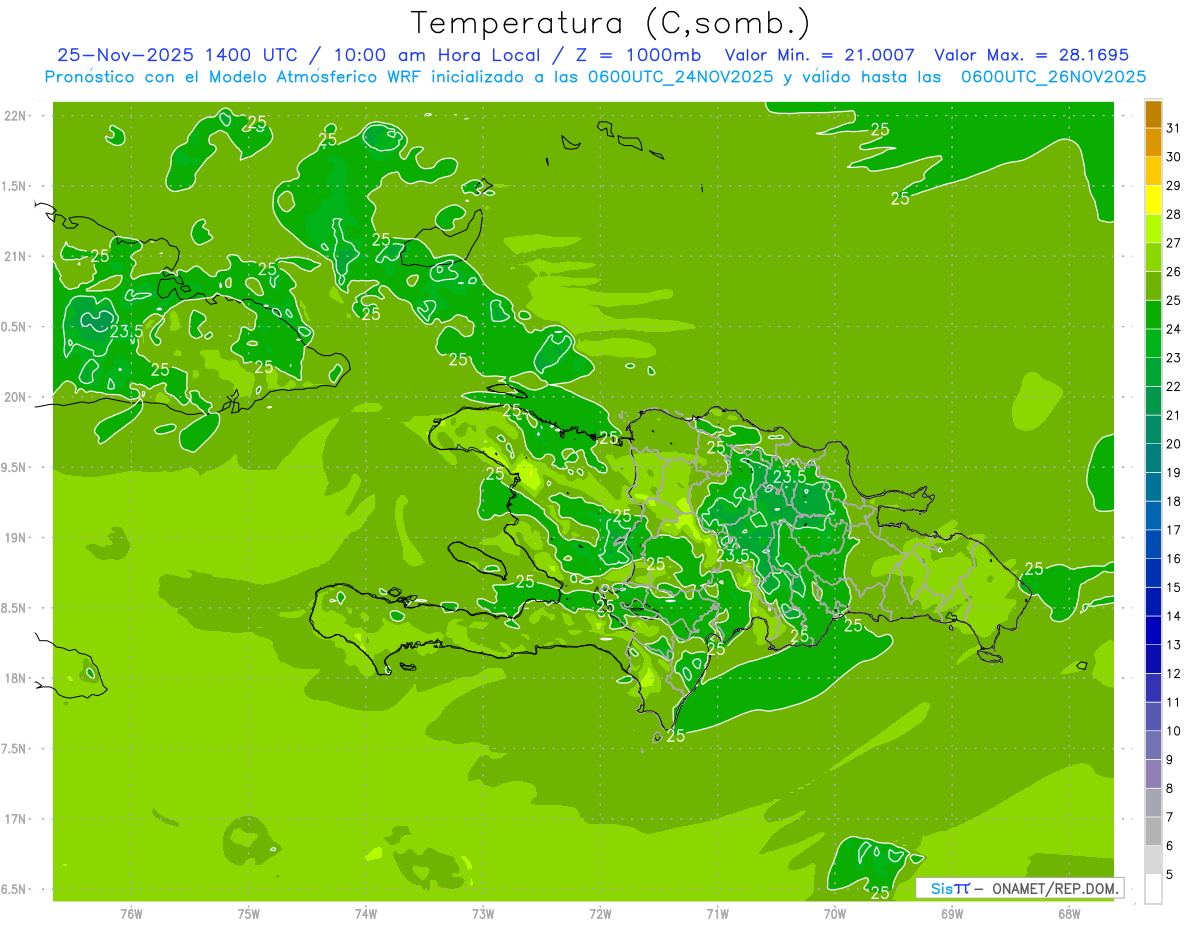
Task: Click the valid-until time "0600UTC_26NOV2025"
Action: coord(1053,77)
